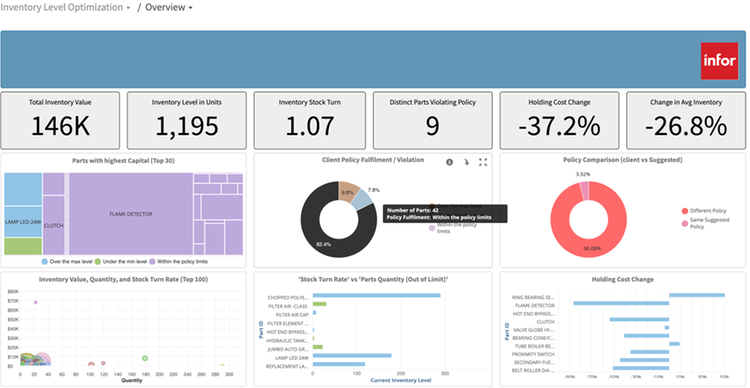
Task: Expand Client Policy Fulfilment chart to fullscreen
Action: coord(483,162)
